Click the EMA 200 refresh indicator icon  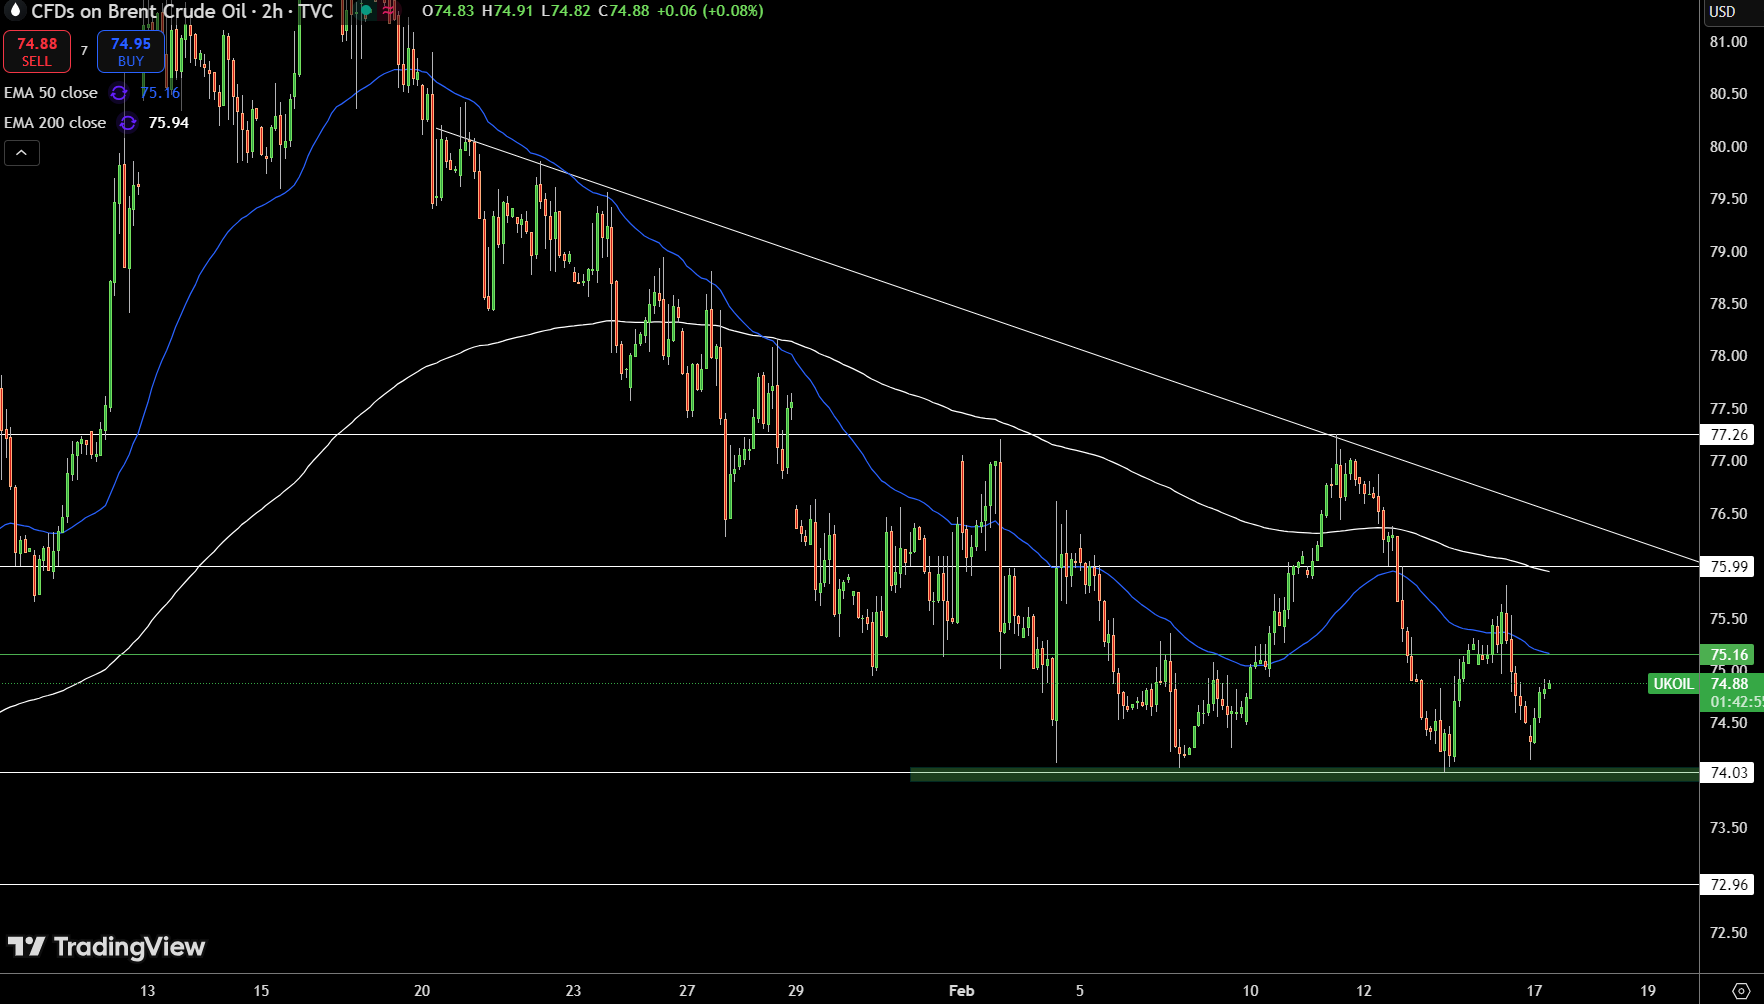pyautogui.click(x=128, y=123)
